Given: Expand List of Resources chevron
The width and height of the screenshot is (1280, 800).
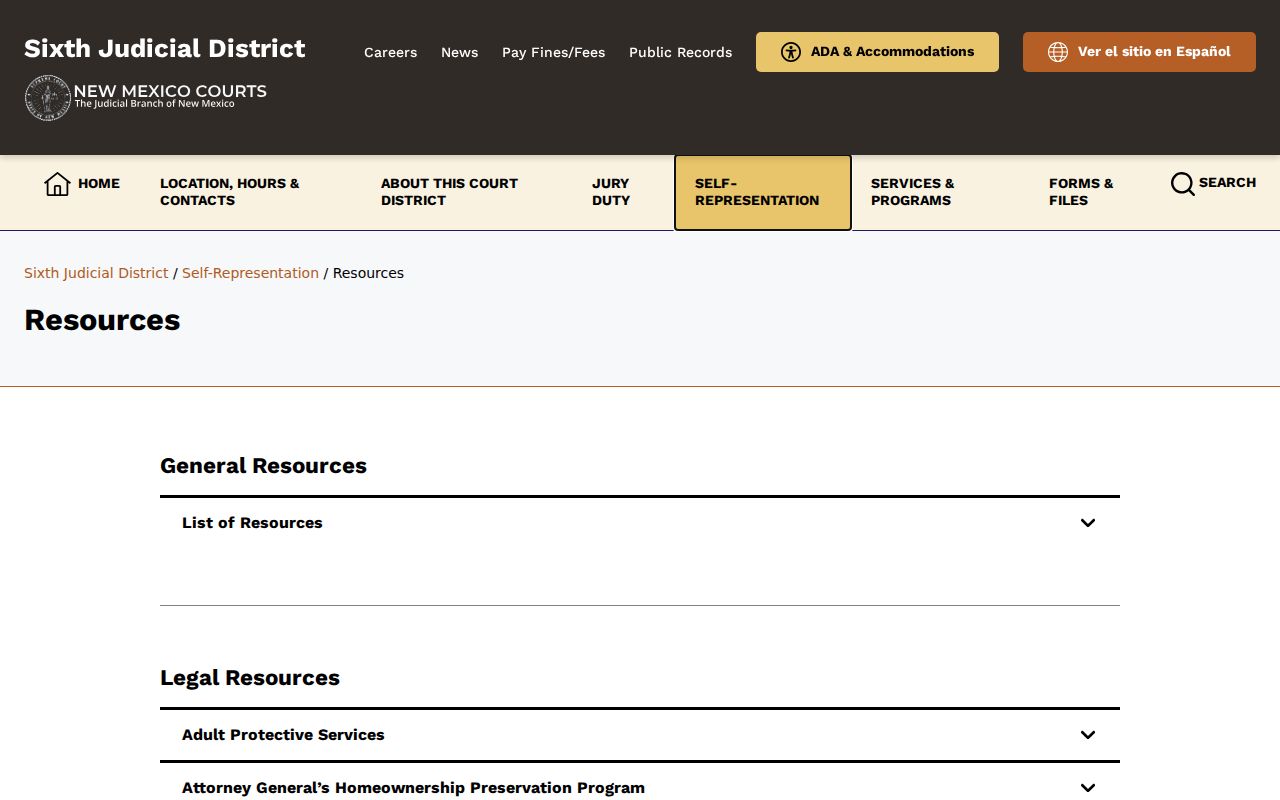Looking at the screenshot, I should tap(1088, 523).
